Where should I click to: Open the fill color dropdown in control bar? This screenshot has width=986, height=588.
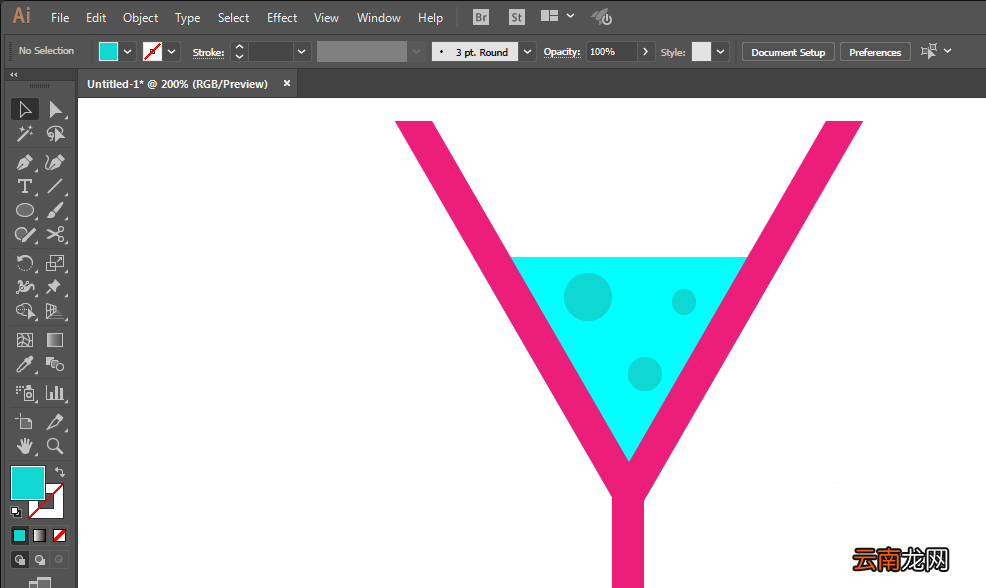pos(128,52)
